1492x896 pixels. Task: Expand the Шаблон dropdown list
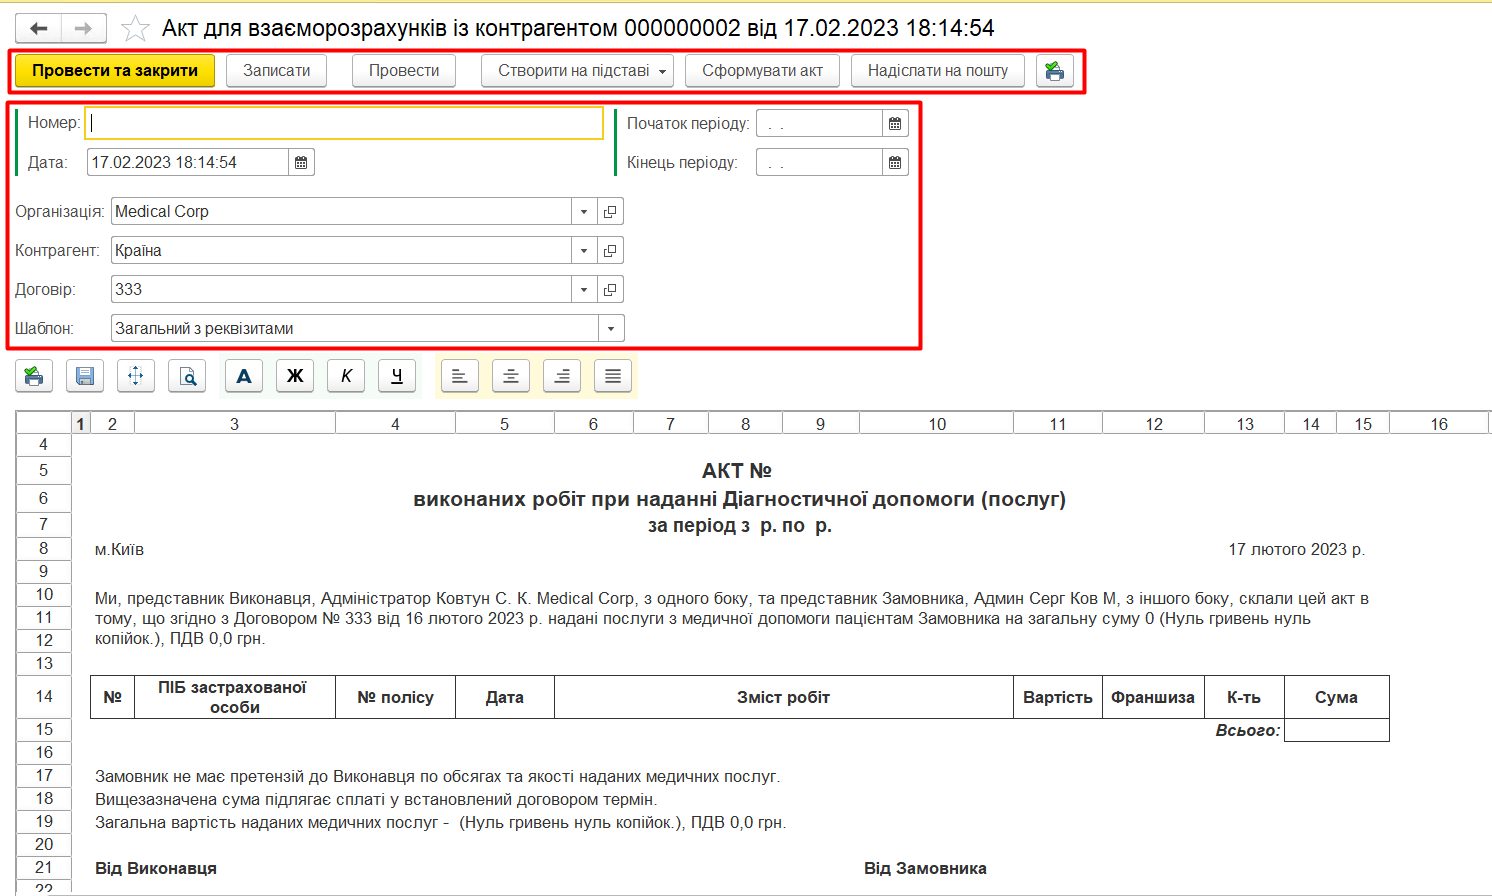pos(611,329)
